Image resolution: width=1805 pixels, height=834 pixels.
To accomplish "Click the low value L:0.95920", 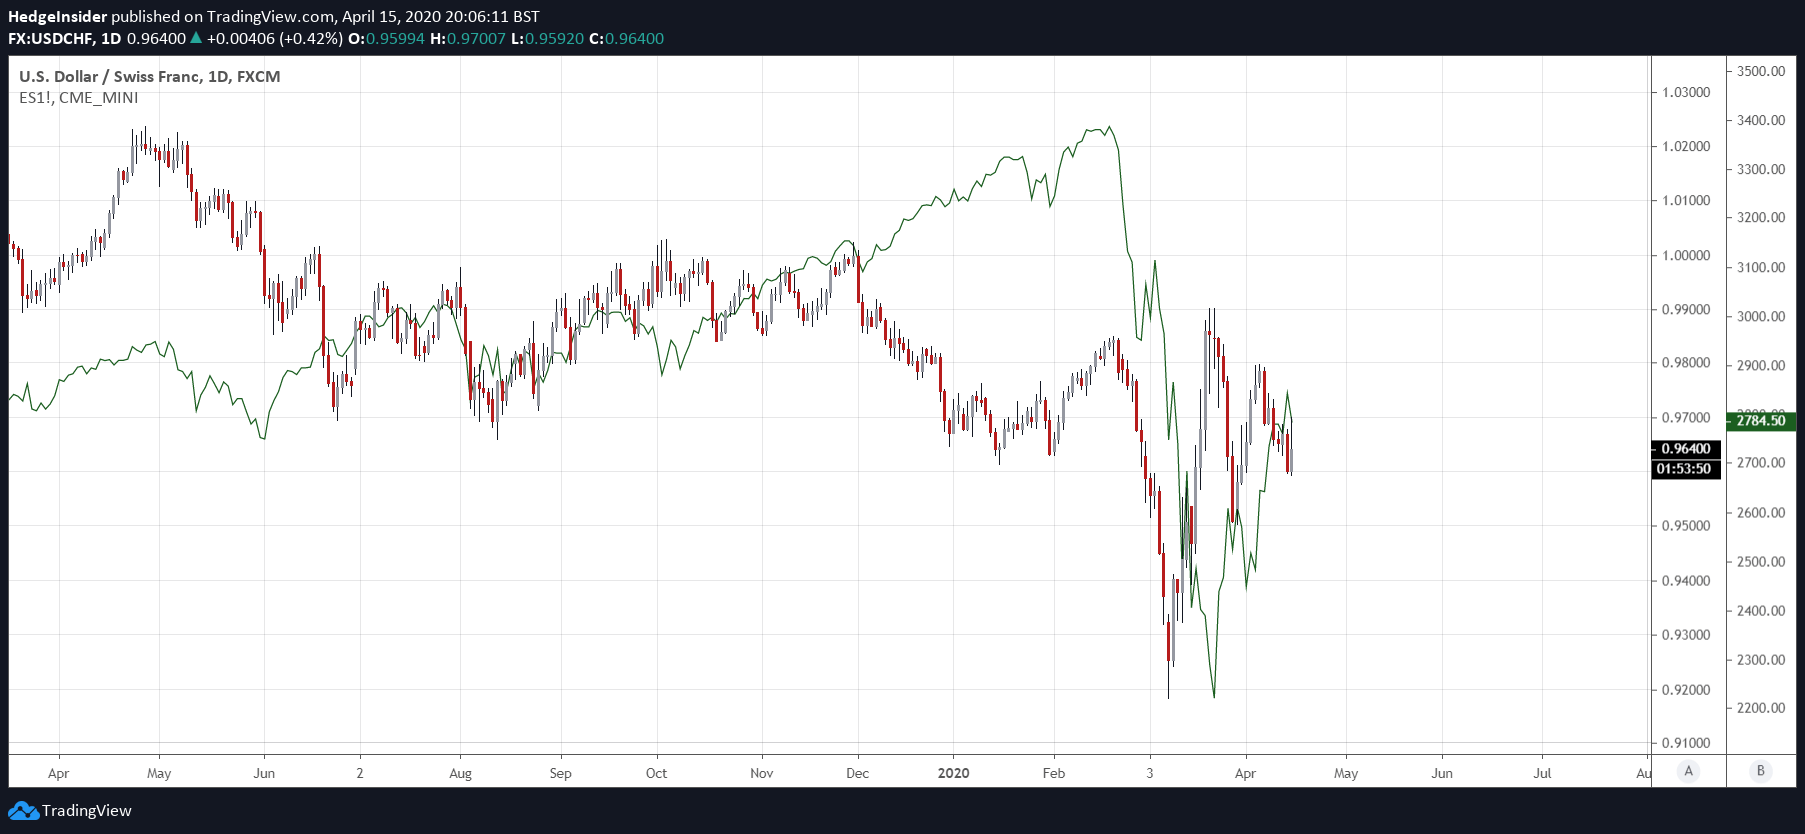I will pyautogui.click(x=547, y=39).
